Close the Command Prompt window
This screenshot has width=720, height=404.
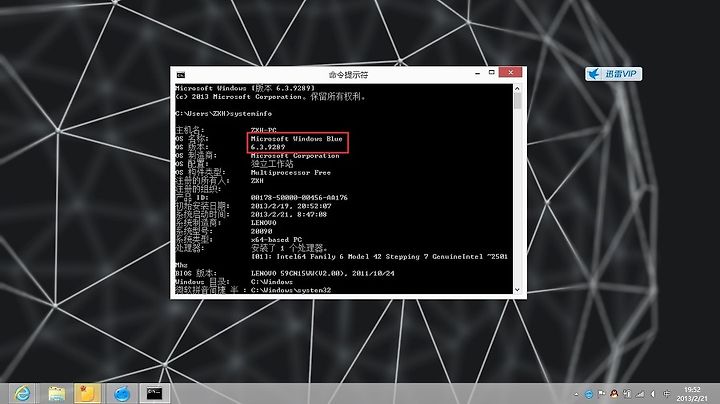click(x=510, y=72)
